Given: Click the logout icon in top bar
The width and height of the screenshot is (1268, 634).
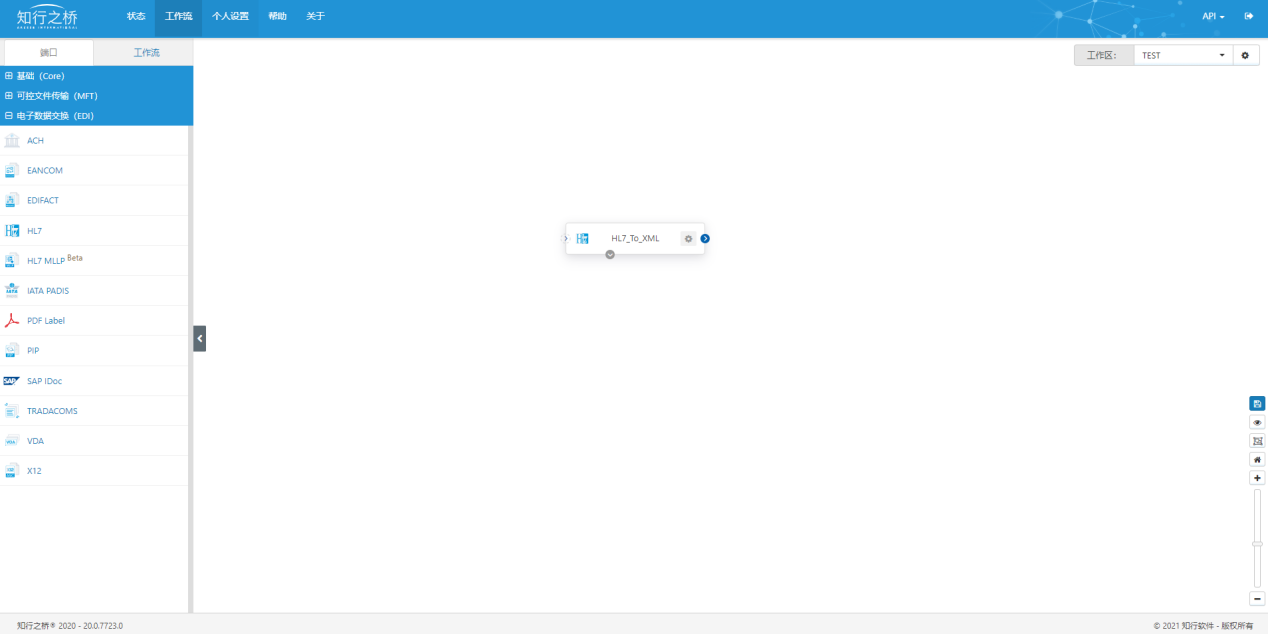Looking at the screenshot, I should (x=1248, y=16).
